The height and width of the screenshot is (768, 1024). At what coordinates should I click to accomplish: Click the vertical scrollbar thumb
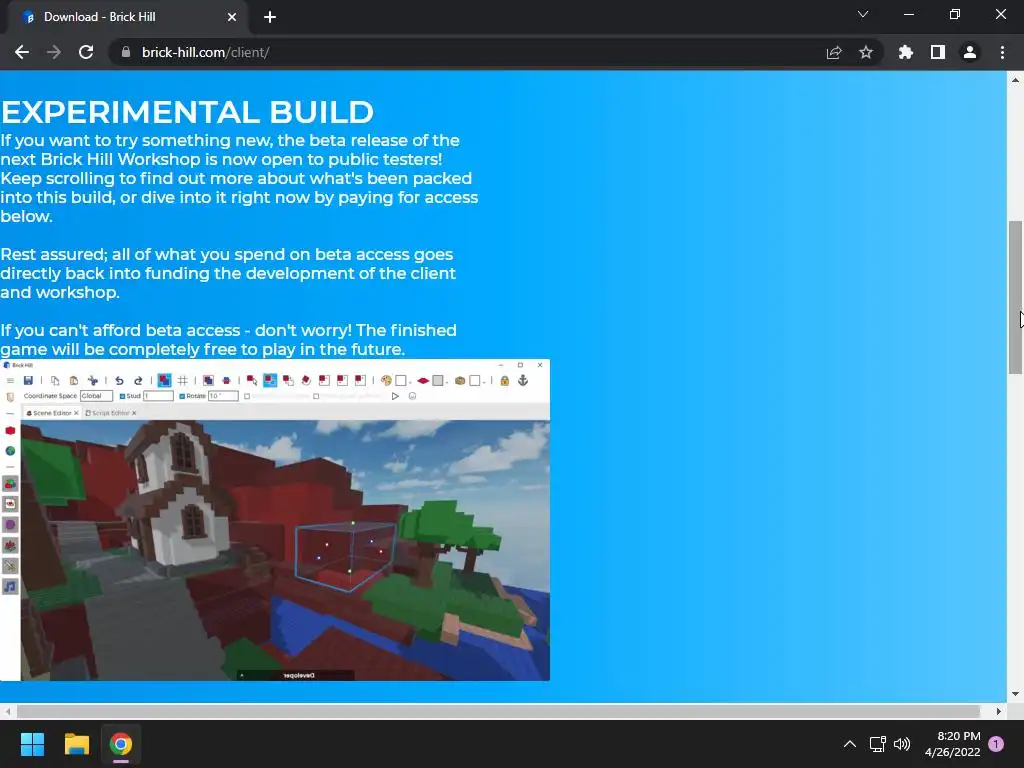[1015, 297]
